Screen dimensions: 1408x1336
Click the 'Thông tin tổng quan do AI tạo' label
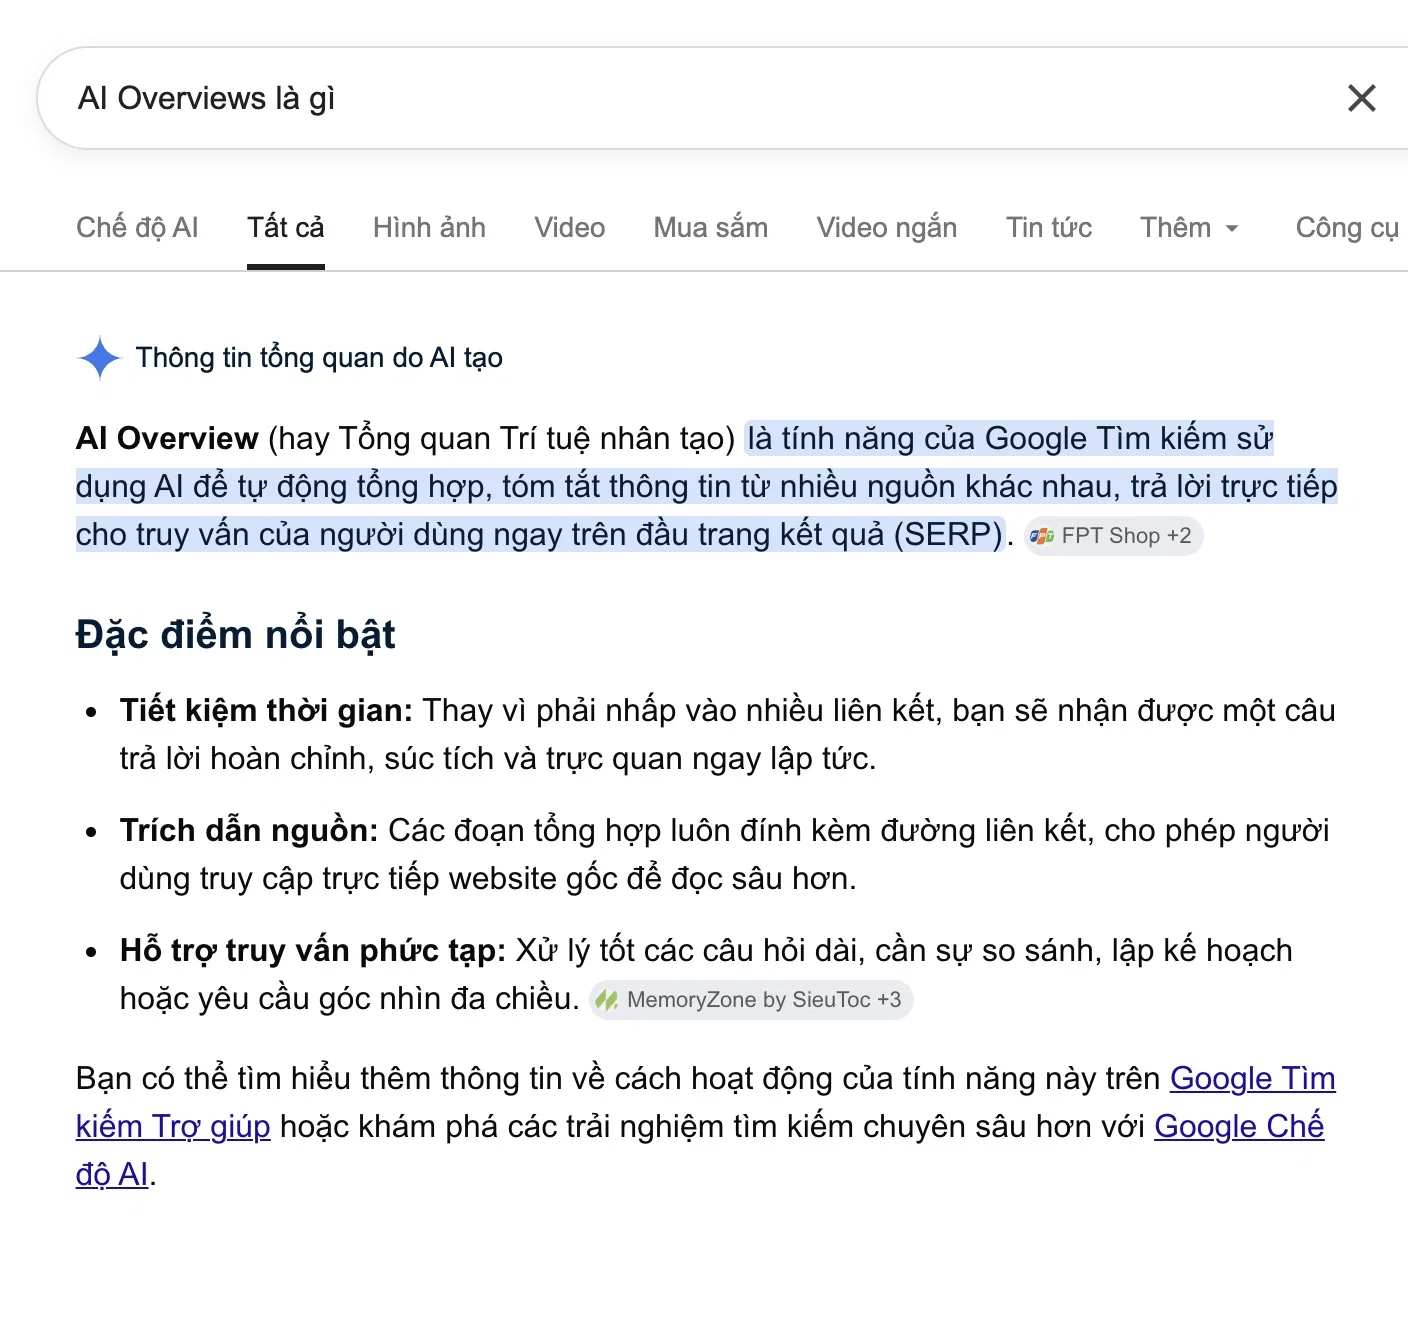pyautogui.click(x=319, y=358)
